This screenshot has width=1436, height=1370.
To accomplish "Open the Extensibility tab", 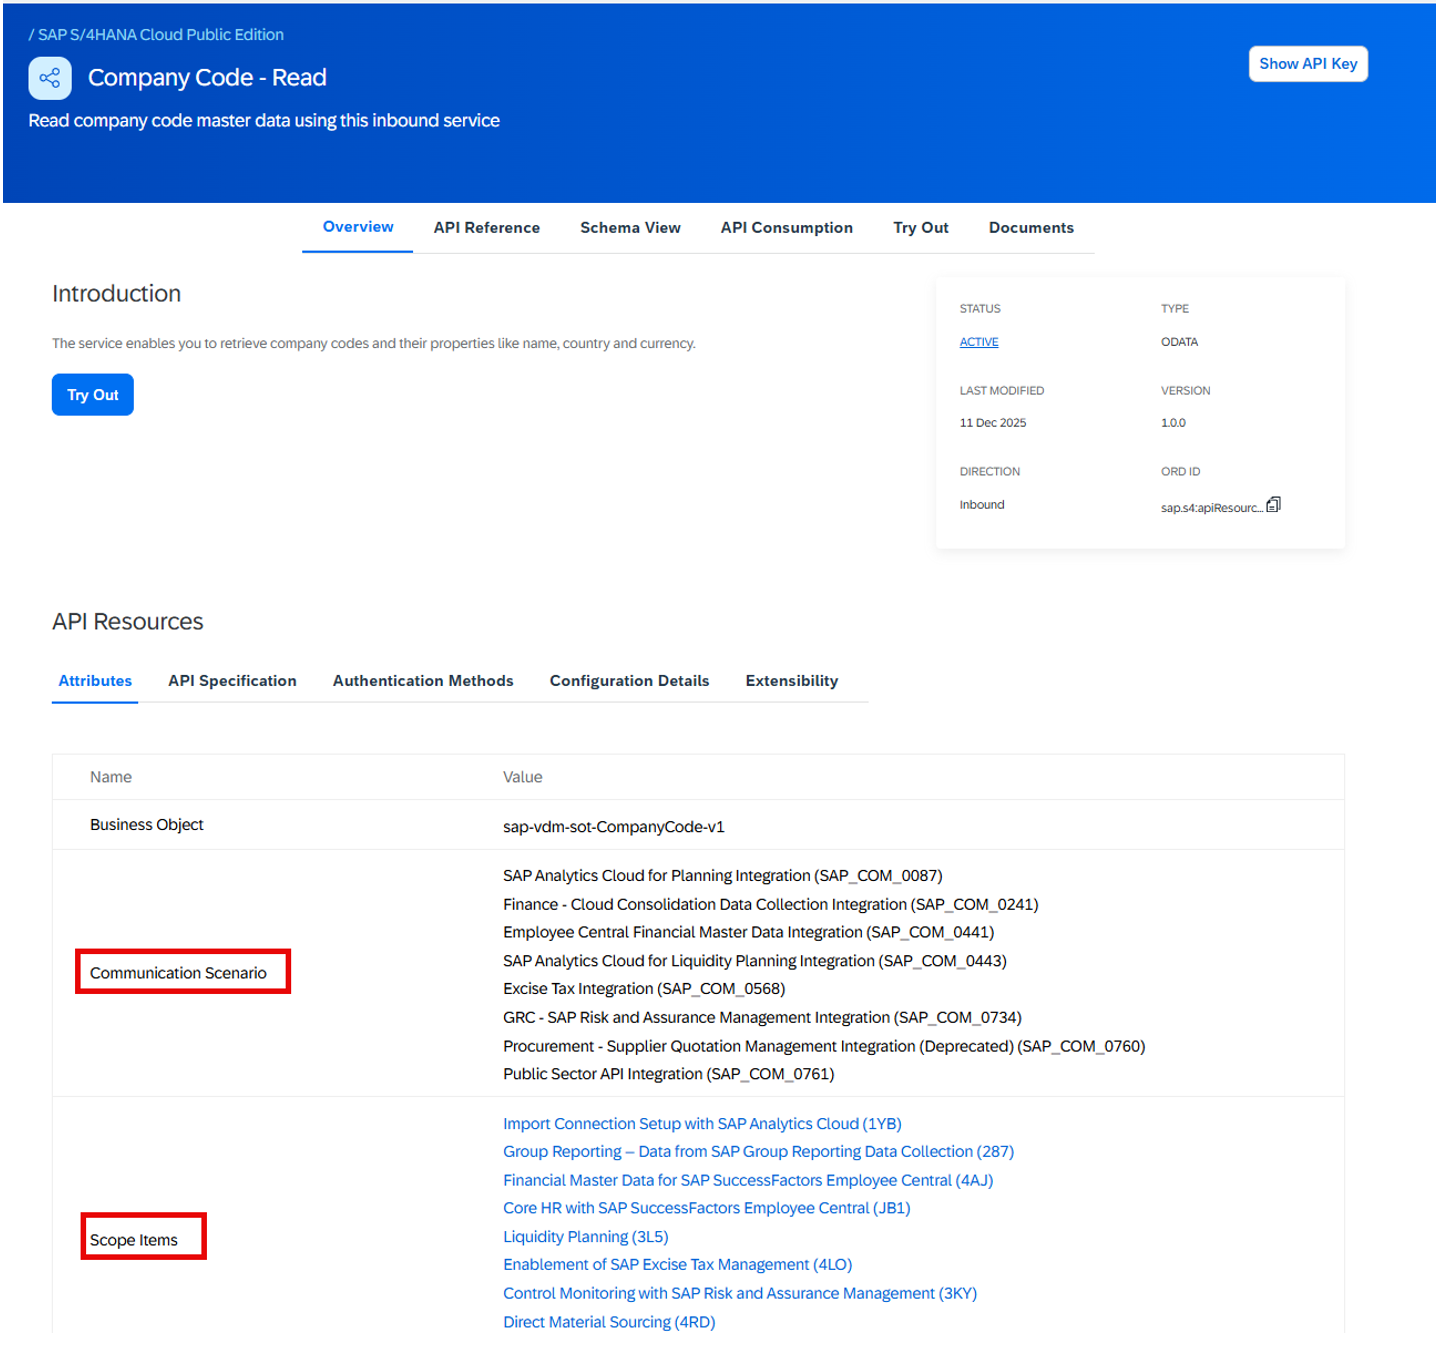I will pos(791,681).
